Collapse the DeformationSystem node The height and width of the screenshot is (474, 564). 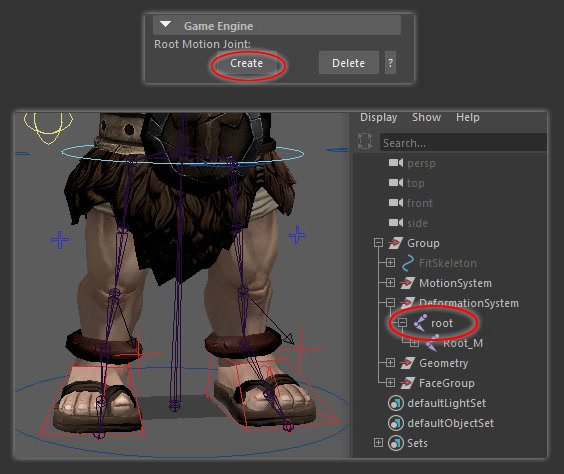(390, 302)
